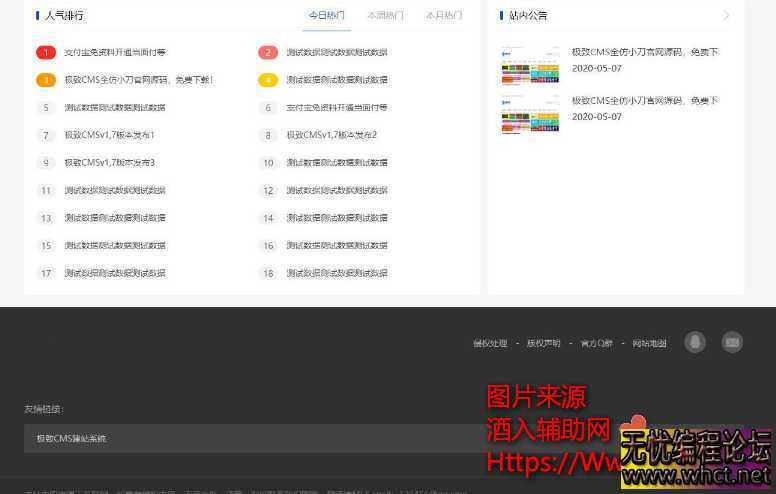Open the 版权声明 footer link
This screenshot has width=776, height=494.
[x=544, y=344]
